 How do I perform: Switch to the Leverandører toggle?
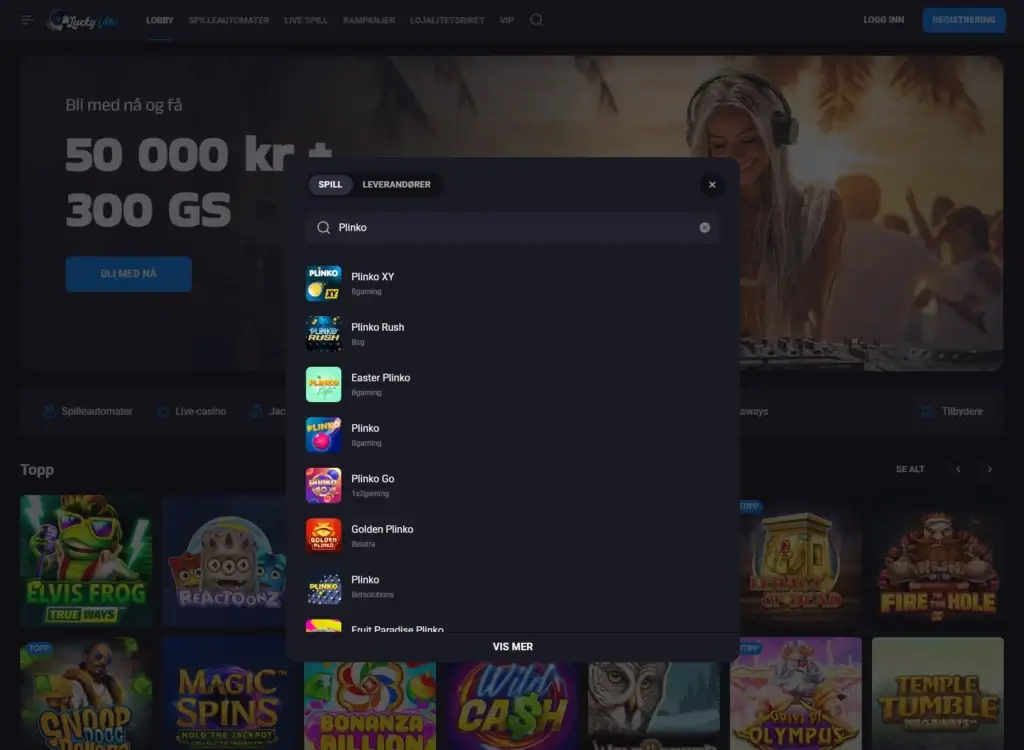click(x=396, y=185)
